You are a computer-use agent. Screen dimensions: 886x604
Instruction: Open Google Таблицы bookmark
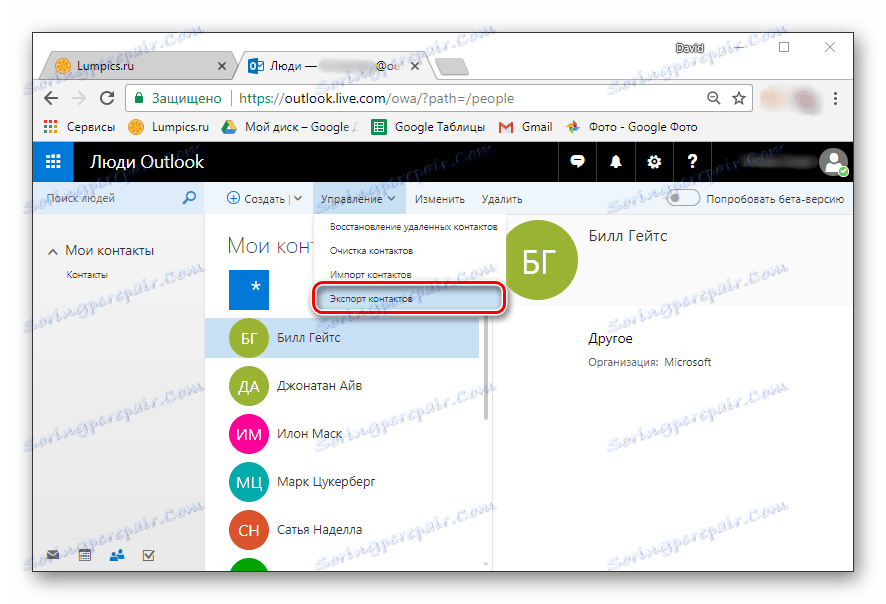tap(428, 127)
